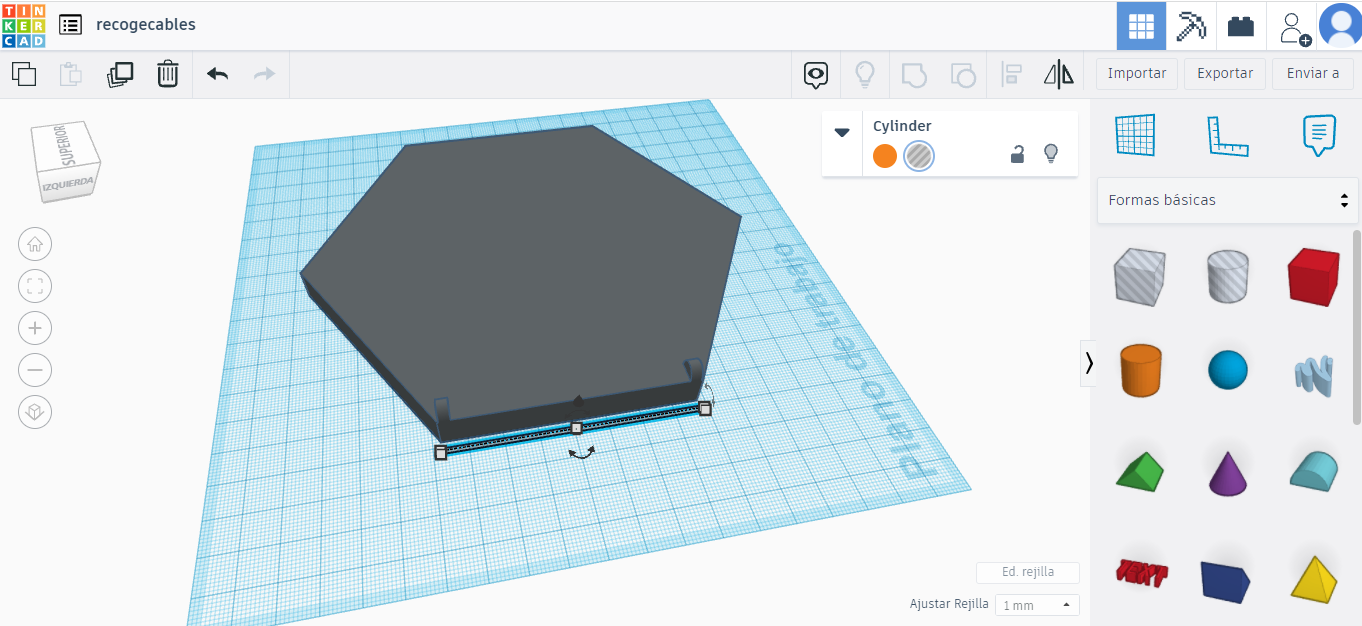The image size is (1362, 626).
Task: Click the curved rotation handle below the shape
Action: coord(581,454)
